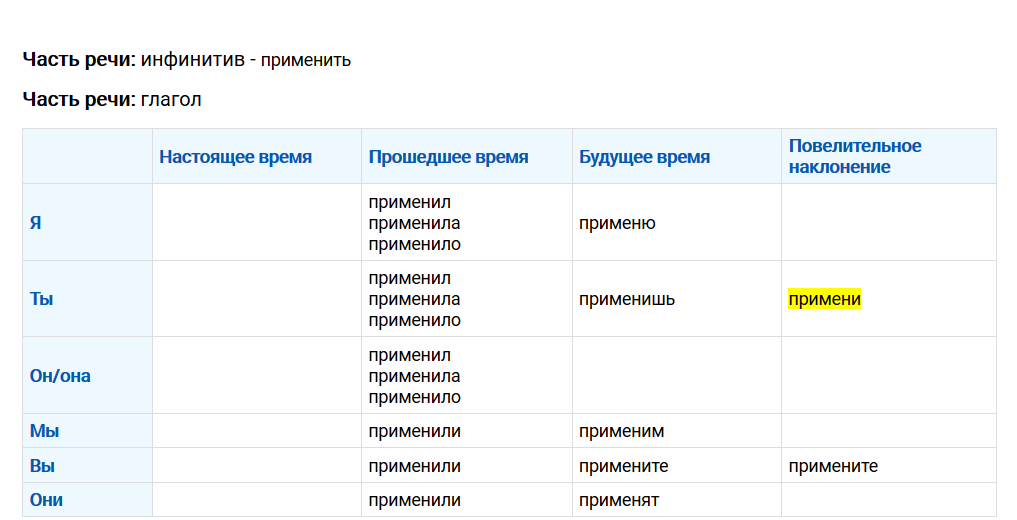Click the Будущее время column header

point(645,157)
